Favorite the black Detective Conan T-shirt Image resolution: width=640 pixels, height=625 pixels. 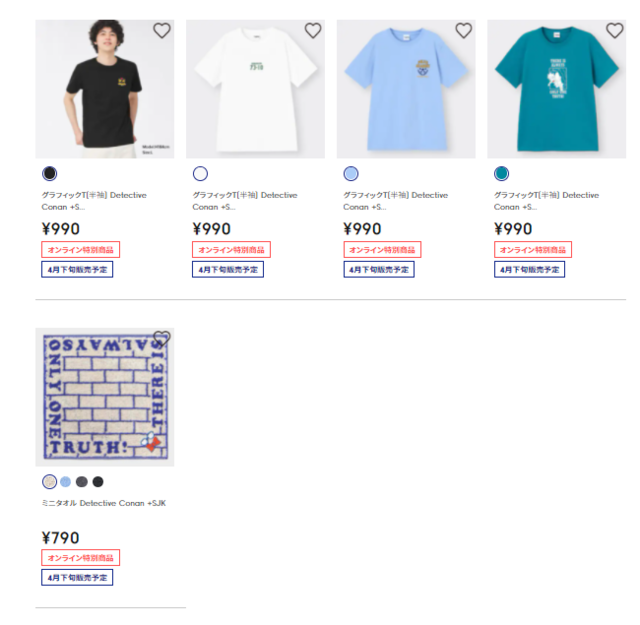[162, 31]
